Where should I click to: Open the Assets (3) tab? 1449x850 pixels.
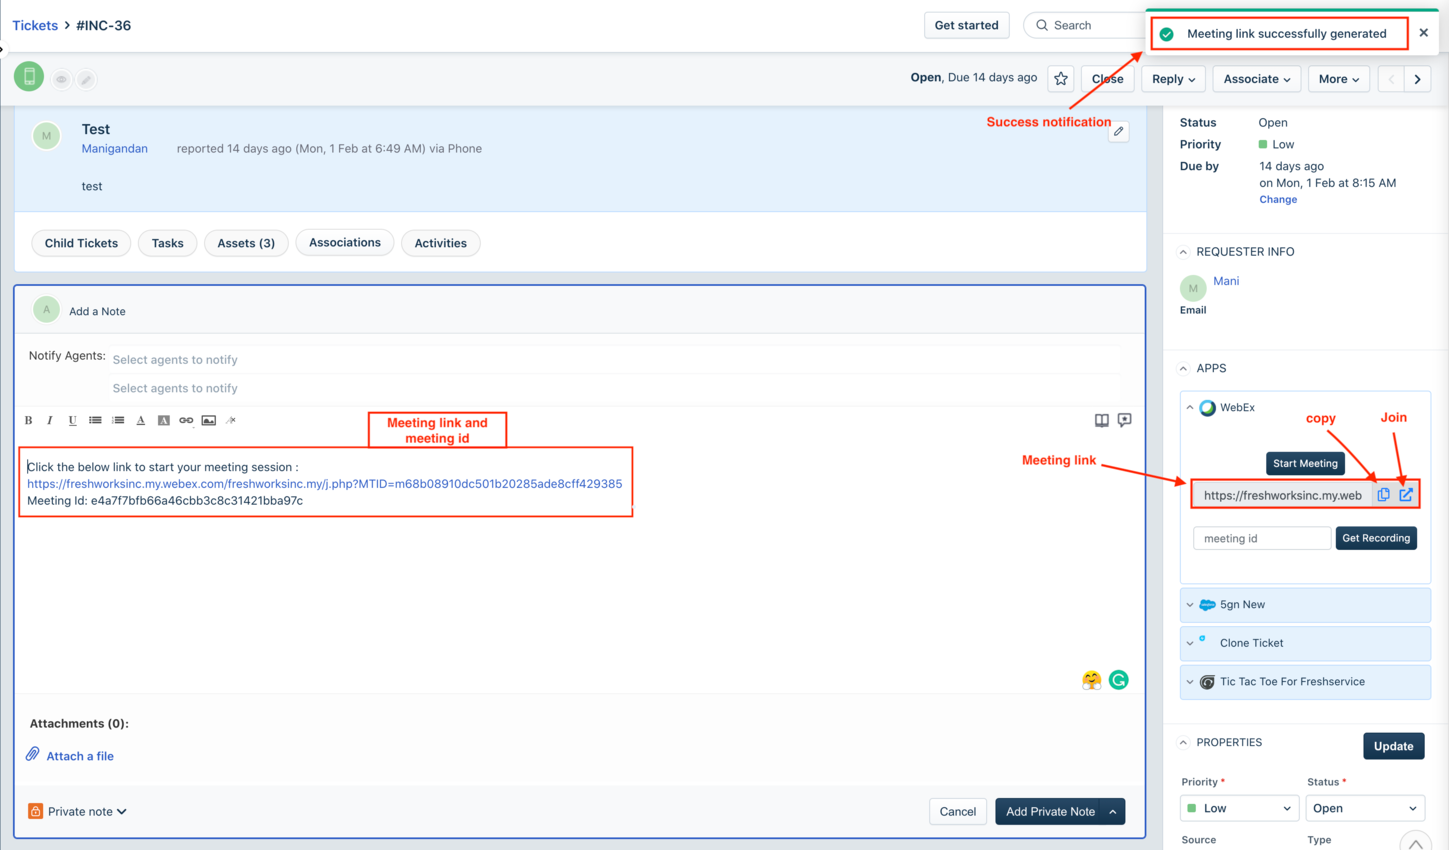click(246, 243)
